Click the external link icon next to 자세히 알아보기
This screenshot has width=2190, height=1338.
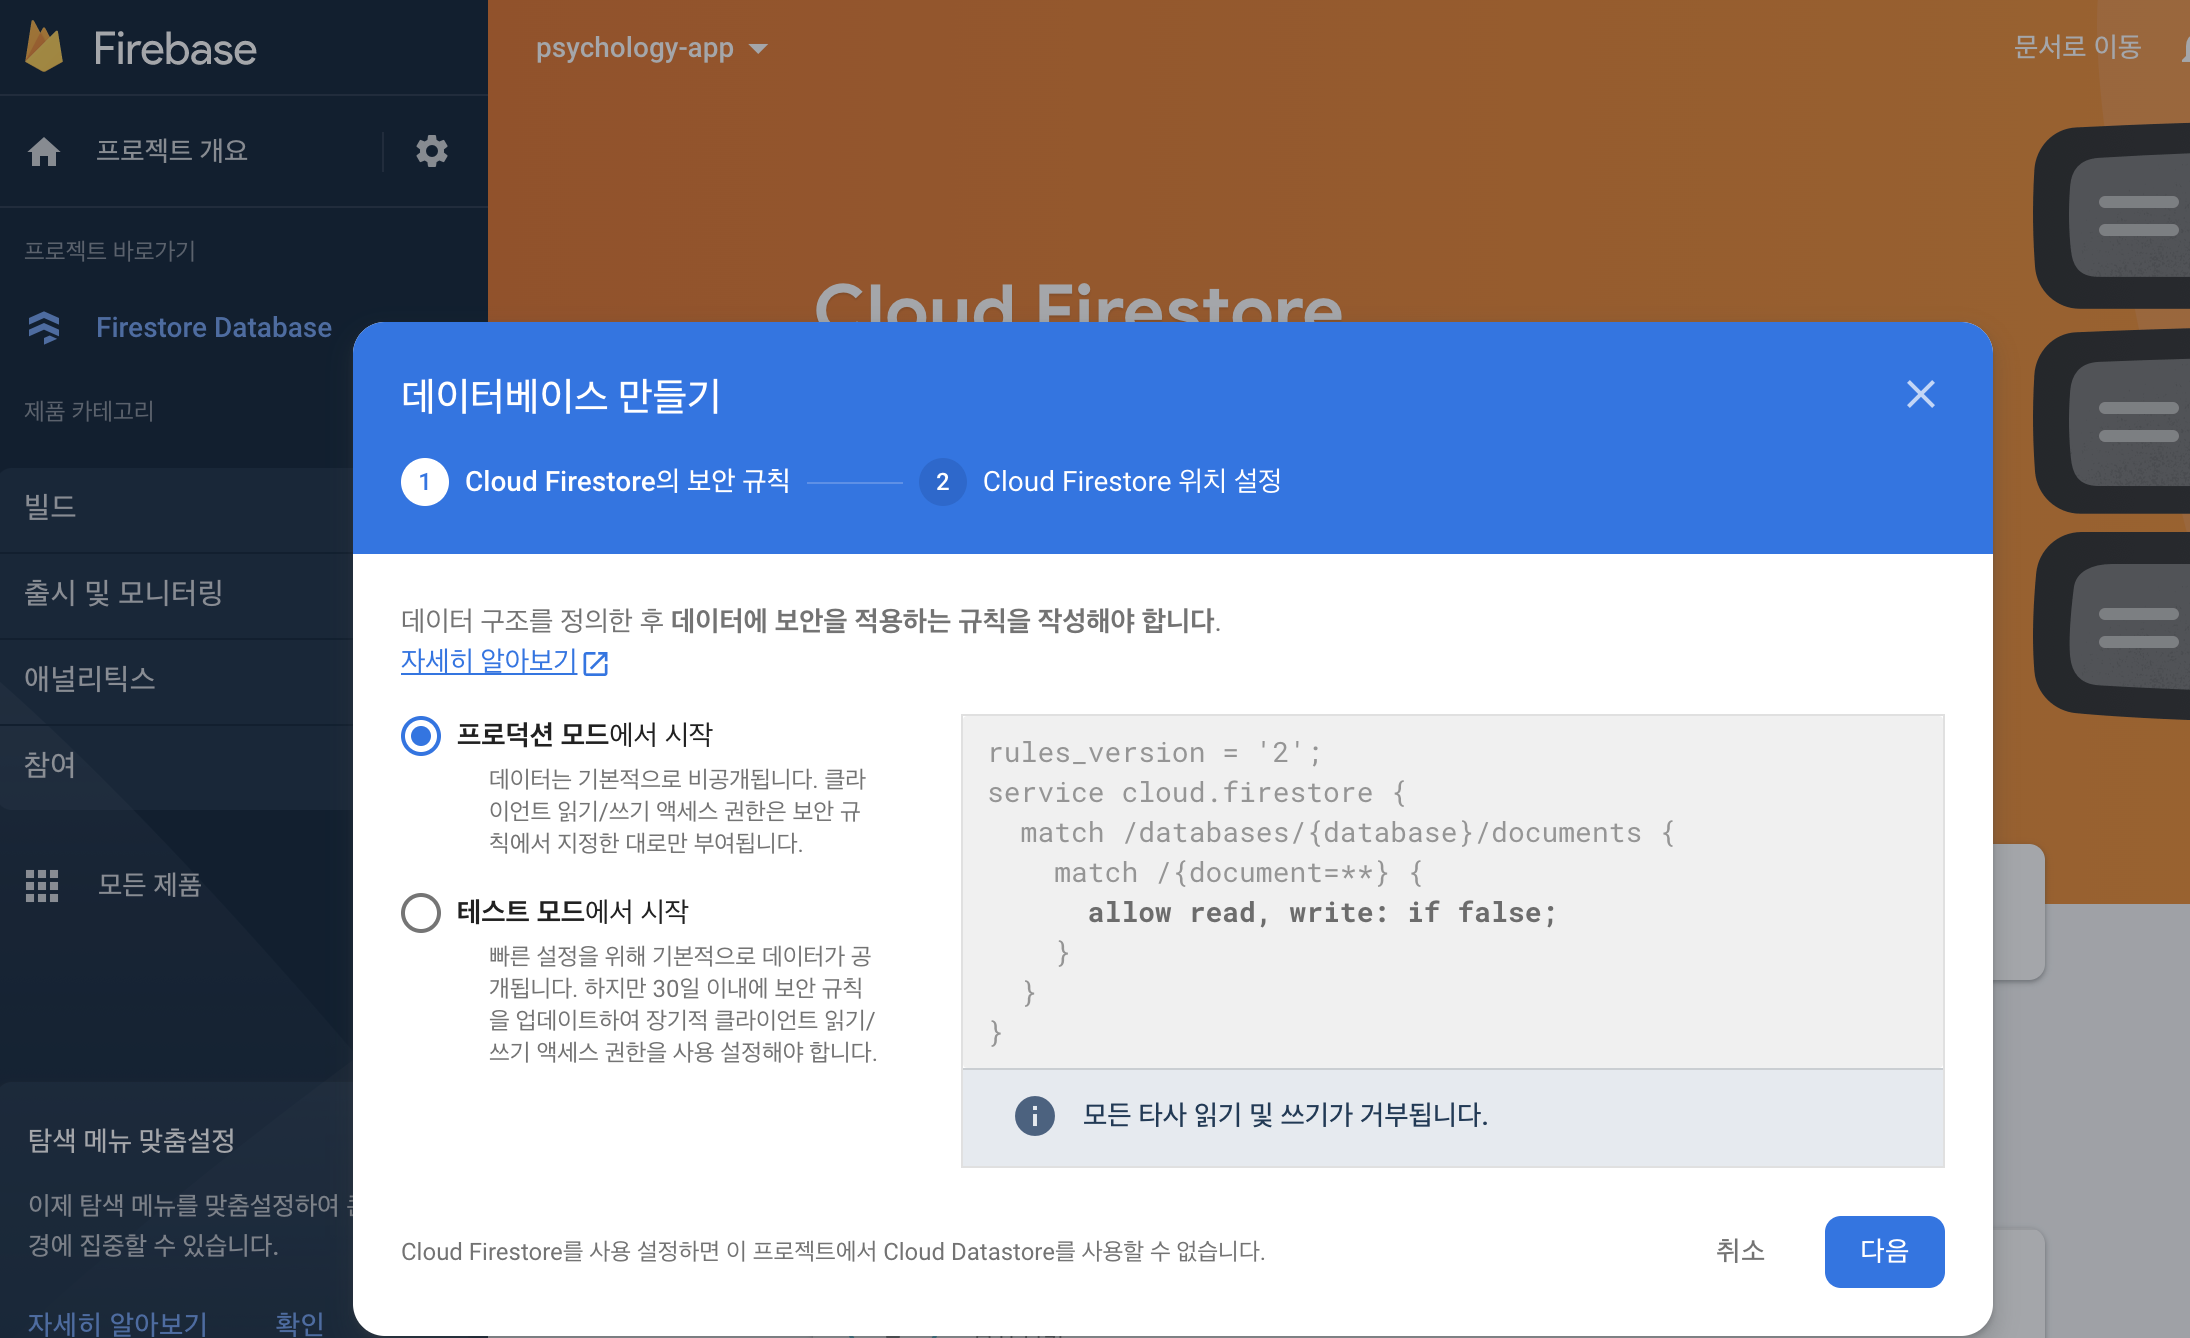(596, 663)
